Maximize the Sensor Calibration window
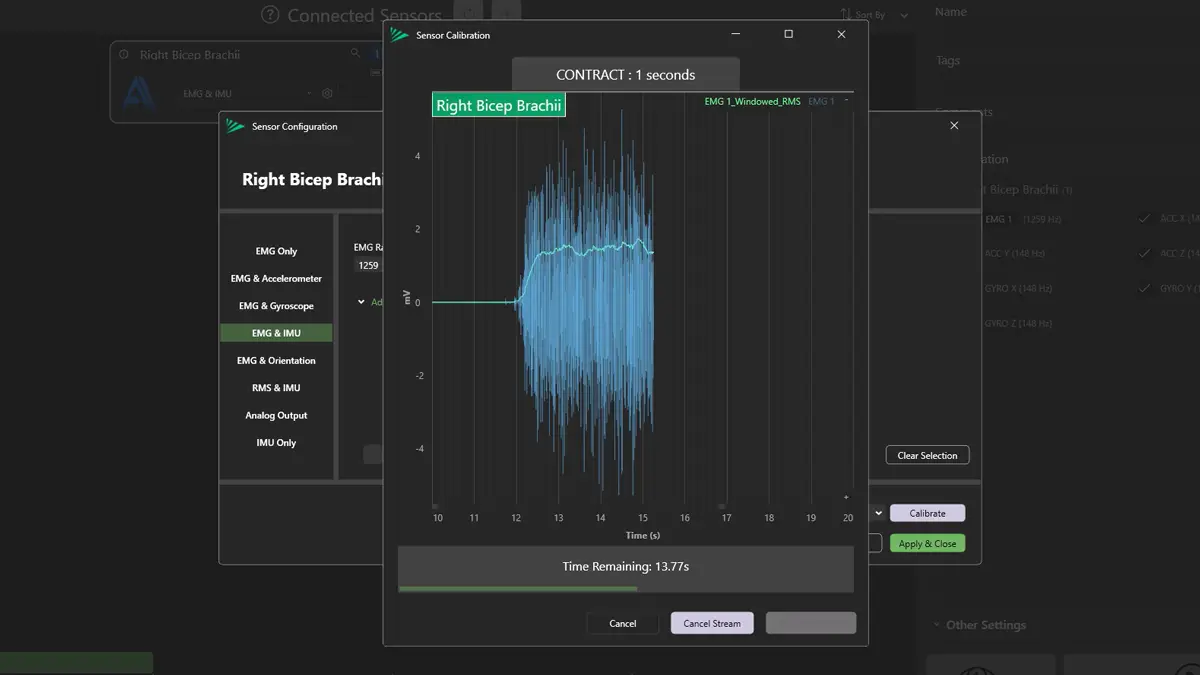The image size is (1200, 675). click(788, 34)
